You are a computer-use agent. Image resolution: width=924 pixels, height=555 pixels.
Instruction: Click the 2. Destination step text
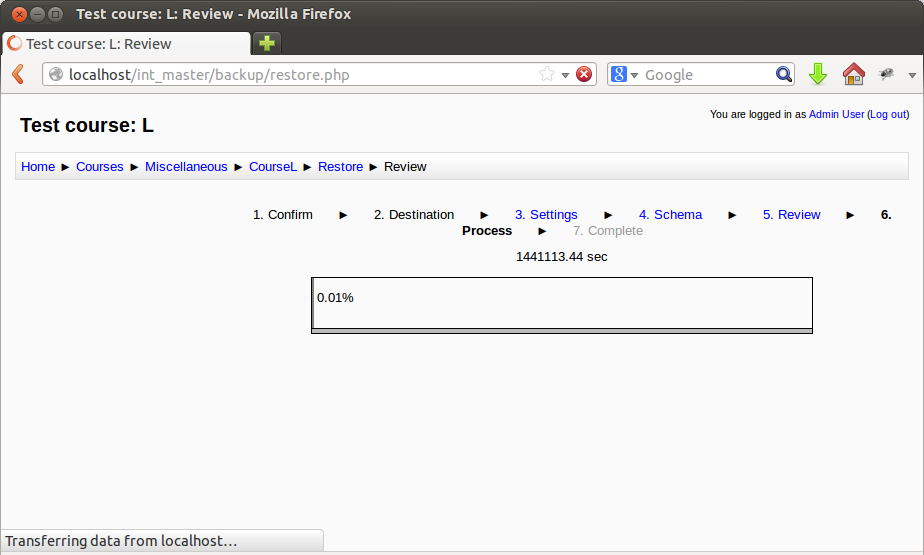(x=414, y=214)
